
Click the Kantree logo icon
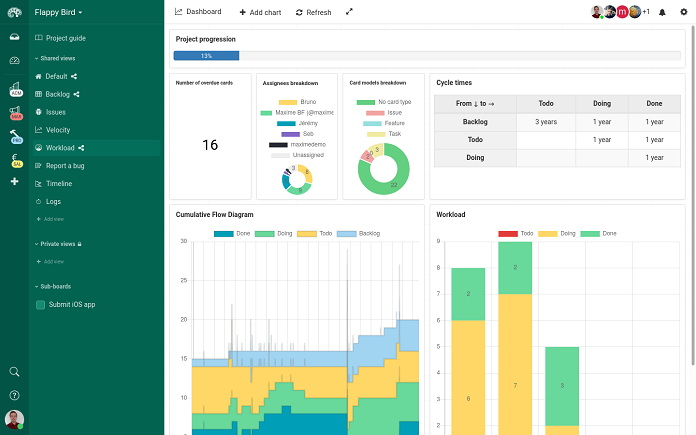(14, 12)
